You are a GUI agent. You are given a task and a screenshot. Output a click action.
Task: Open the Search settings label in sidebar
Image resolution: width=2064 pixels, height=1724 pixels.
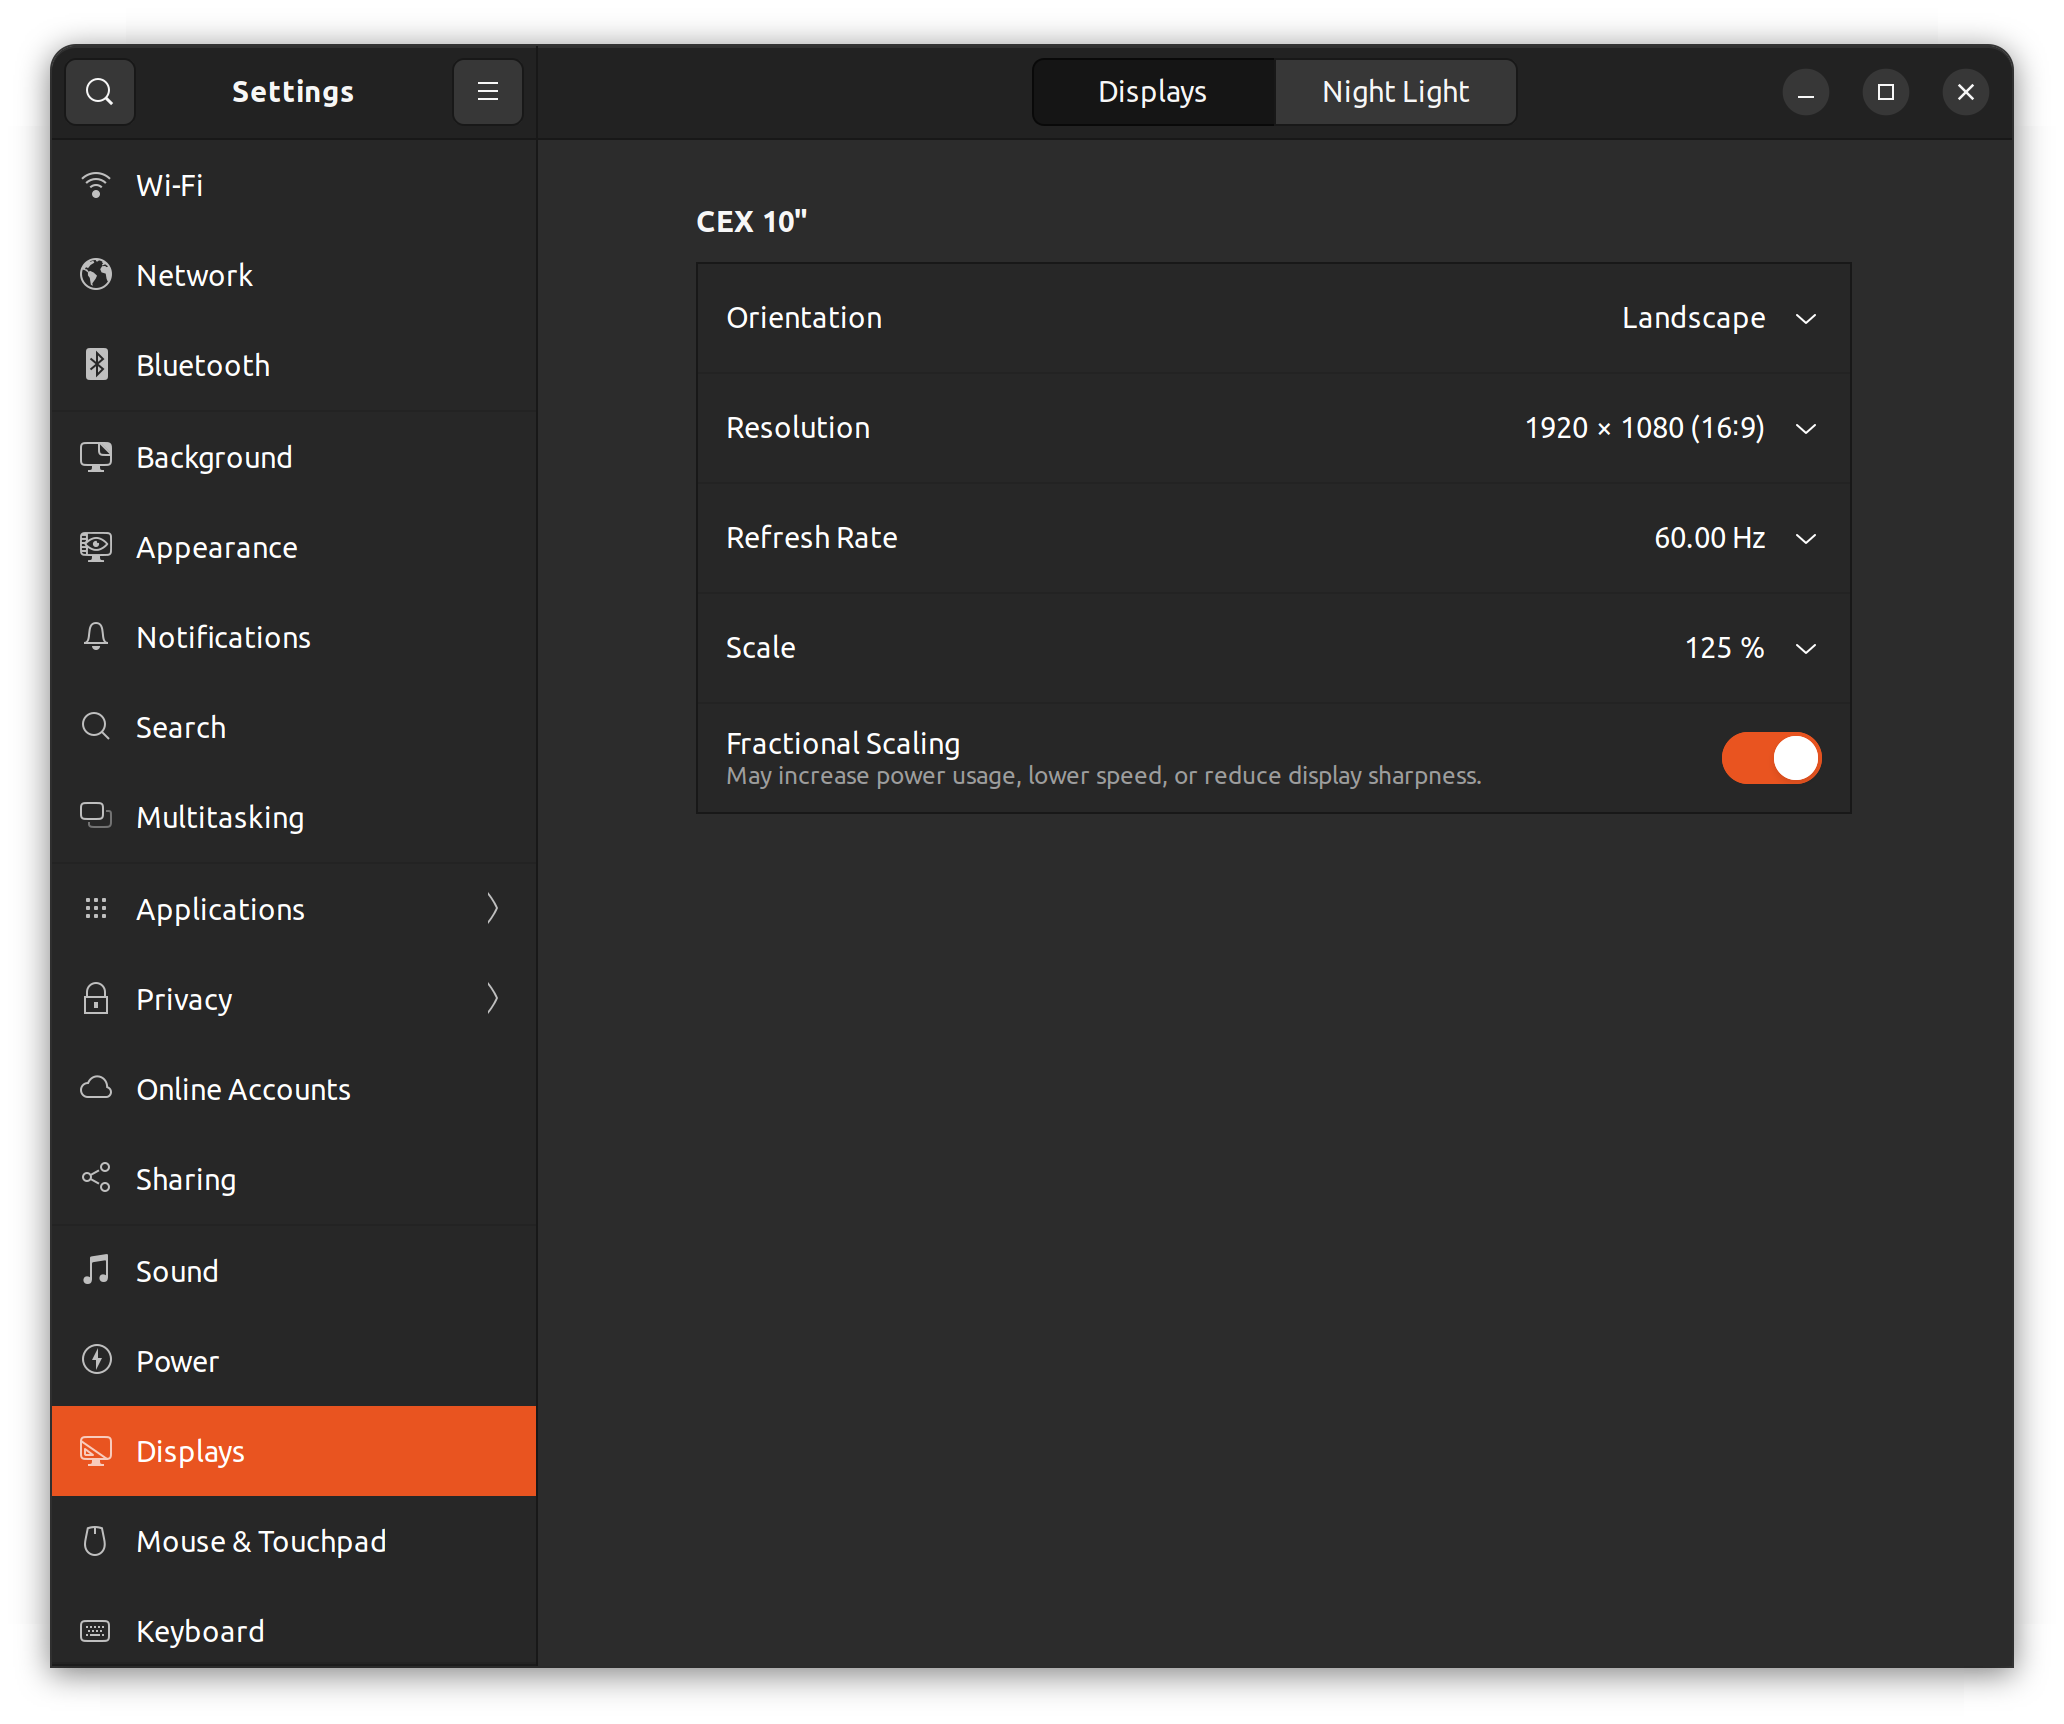181,727
